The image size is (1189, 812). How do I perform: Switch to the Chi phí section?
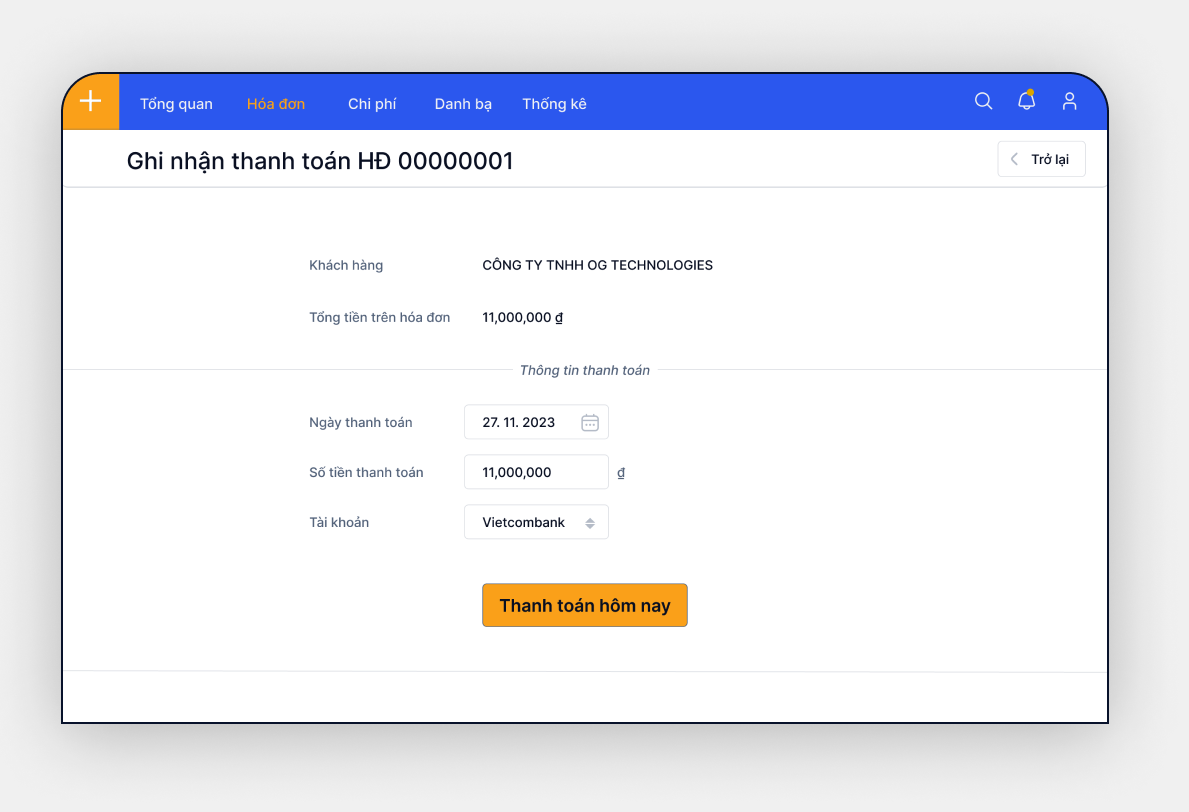click(372, 104)
